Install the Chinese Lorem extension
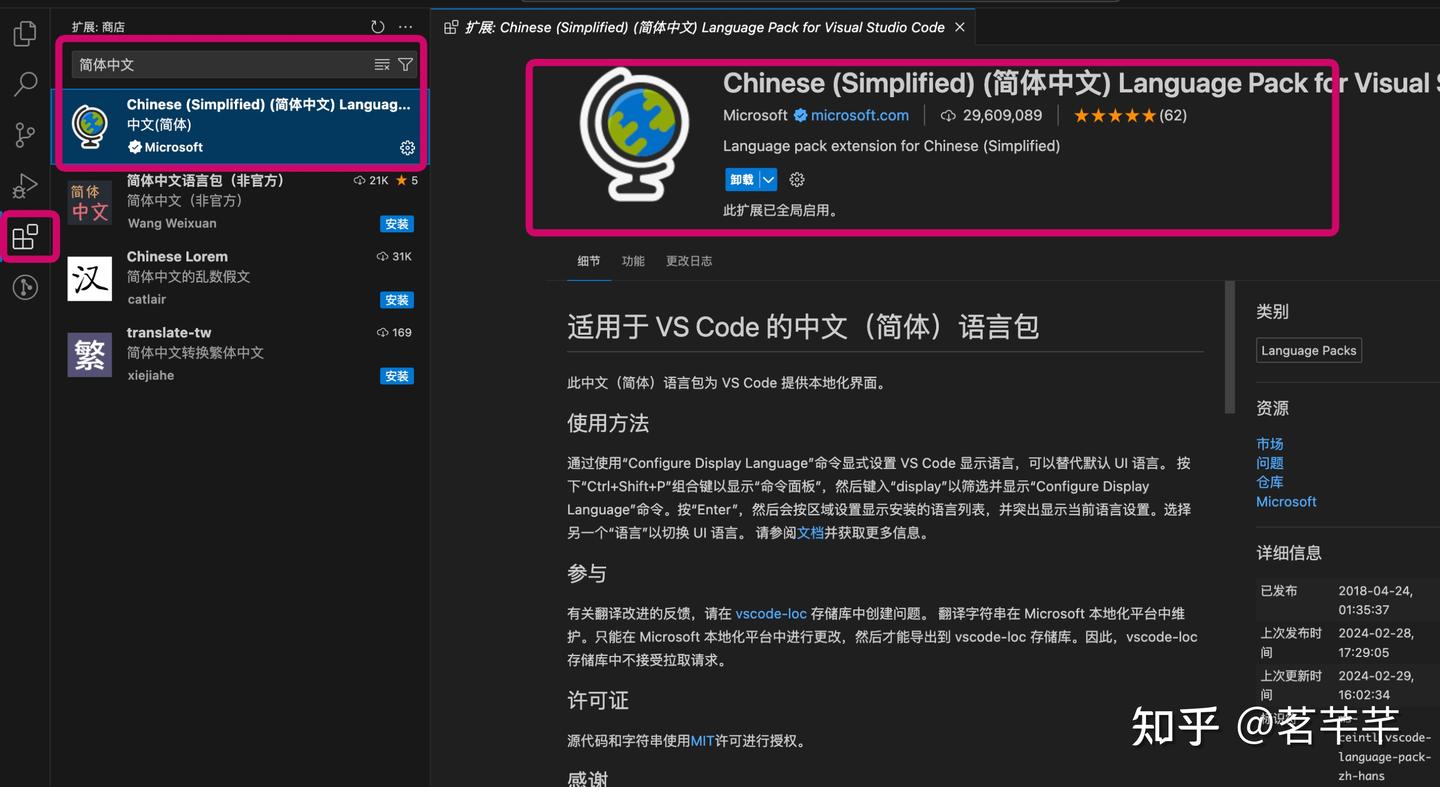1440x787 pixels. (397, 300)
